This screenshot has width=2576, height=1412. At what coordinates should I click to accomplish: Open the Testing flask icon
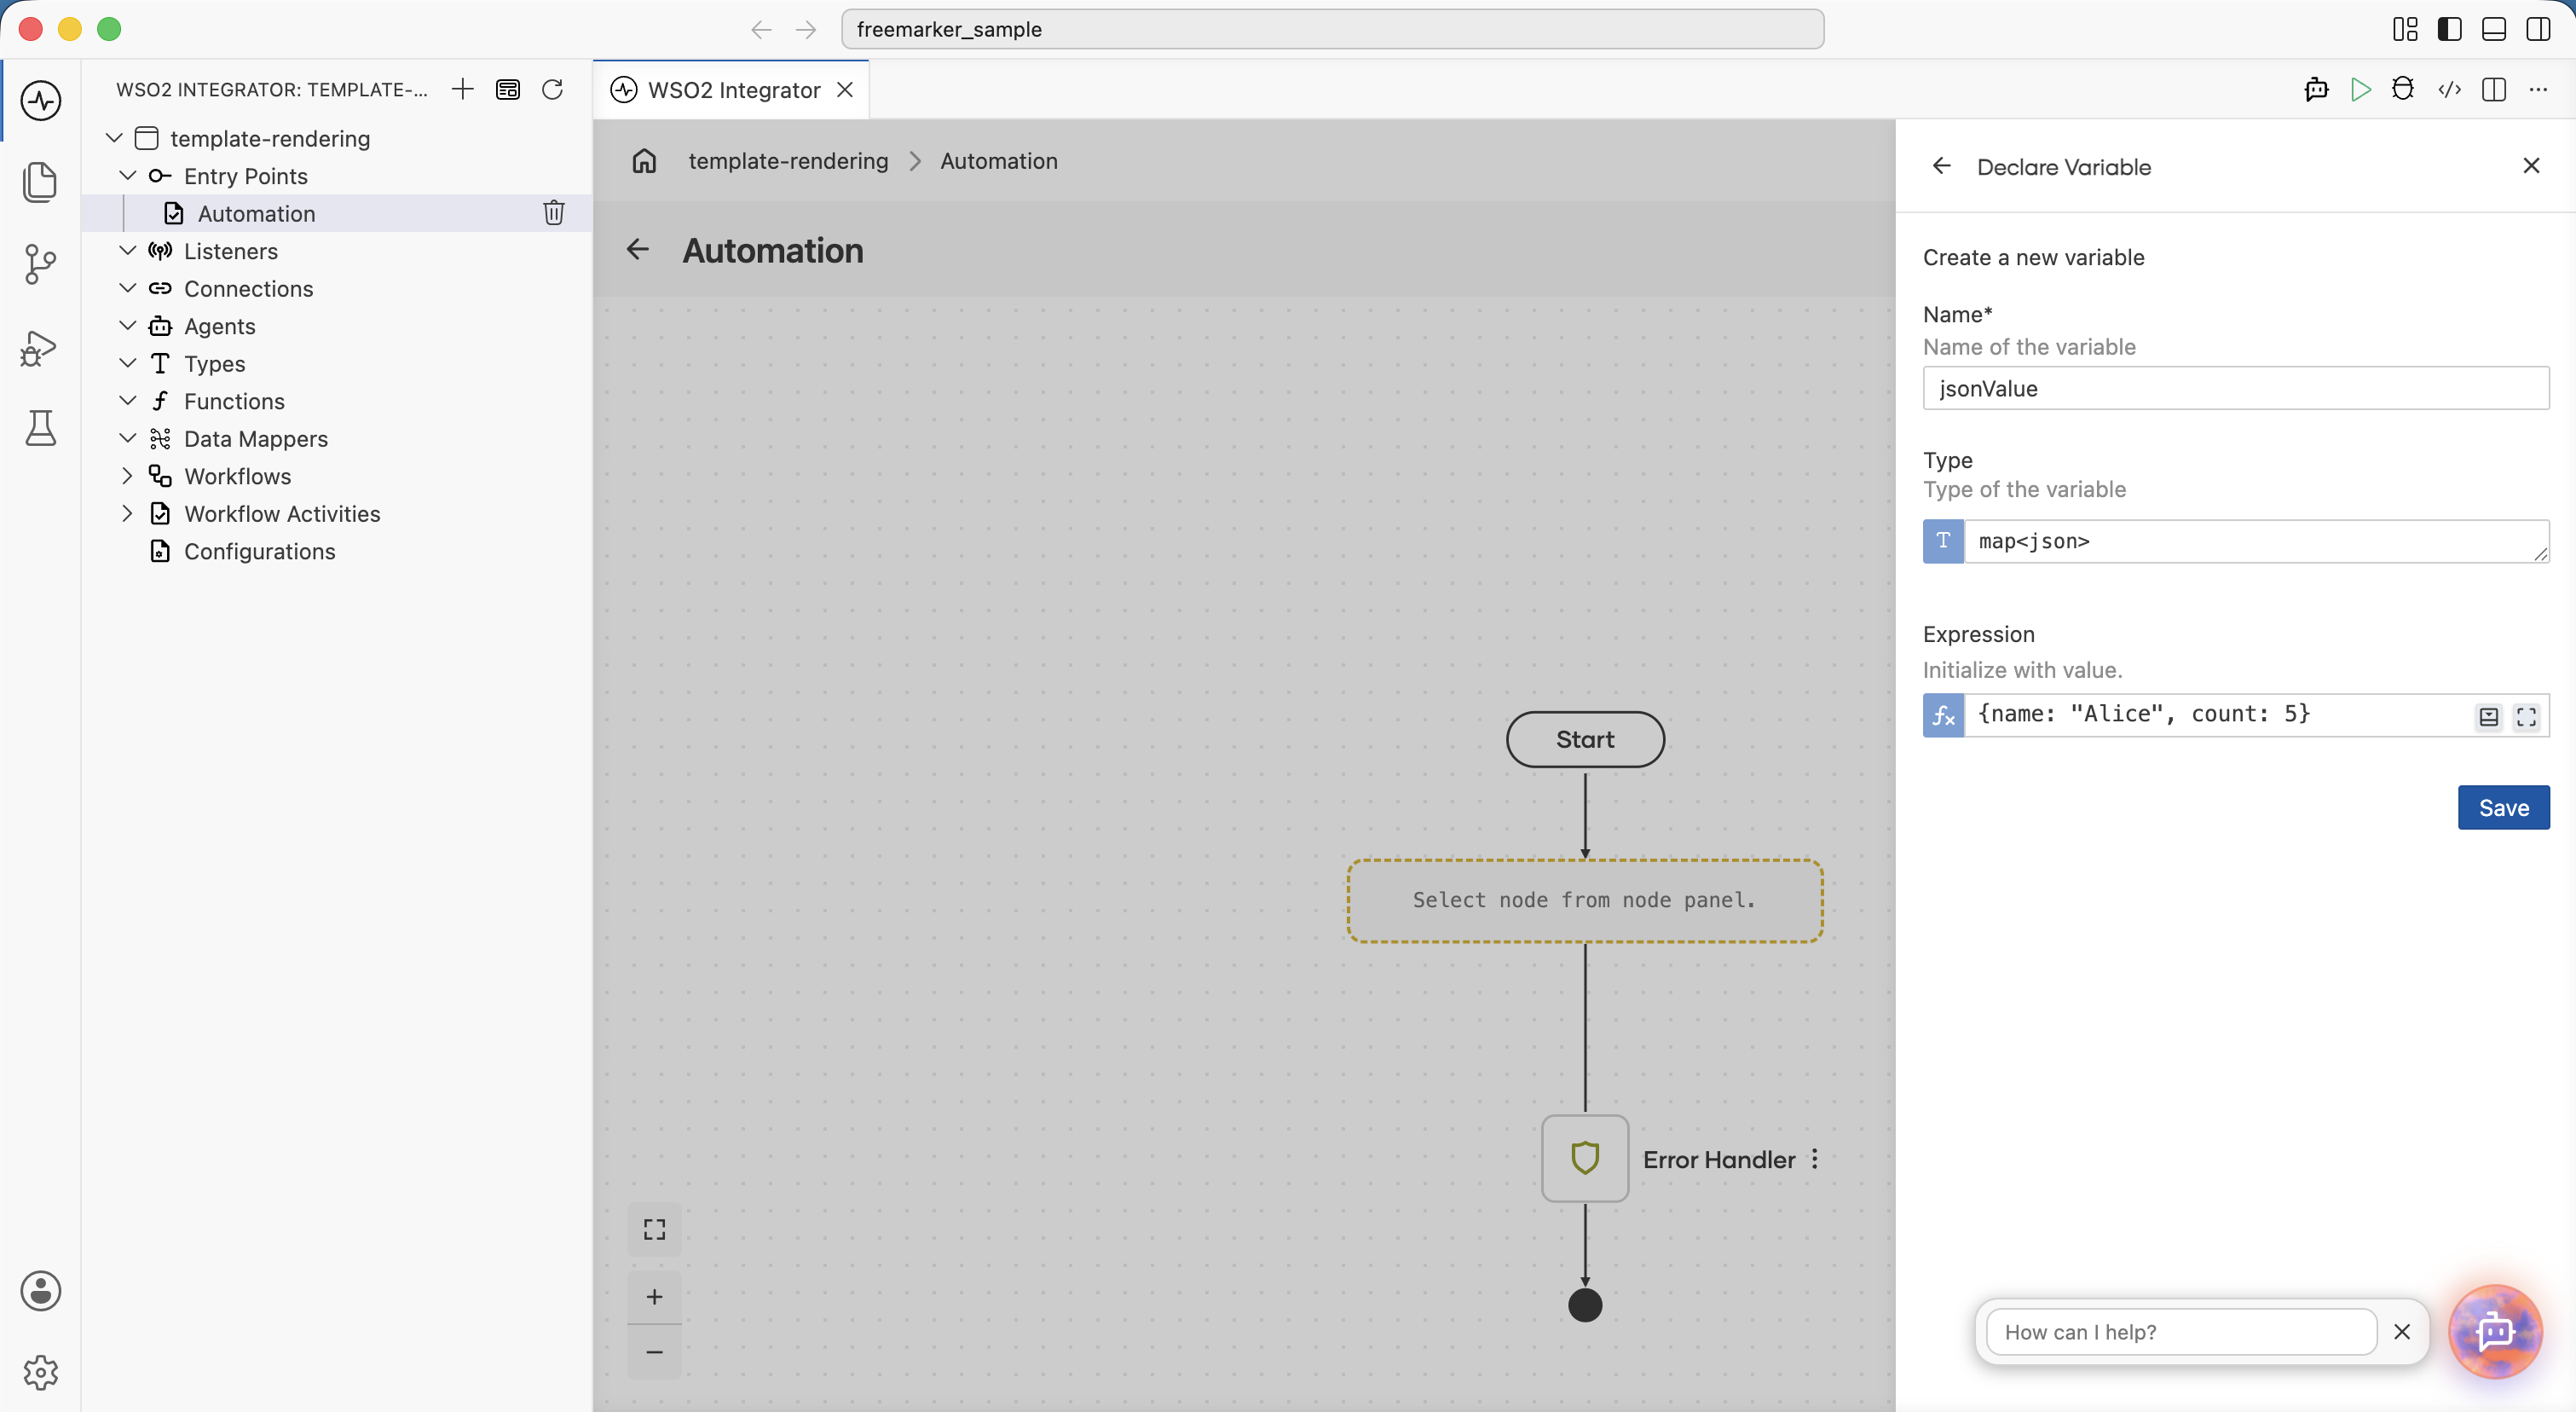pyautogui.click(x=40, y=428)
